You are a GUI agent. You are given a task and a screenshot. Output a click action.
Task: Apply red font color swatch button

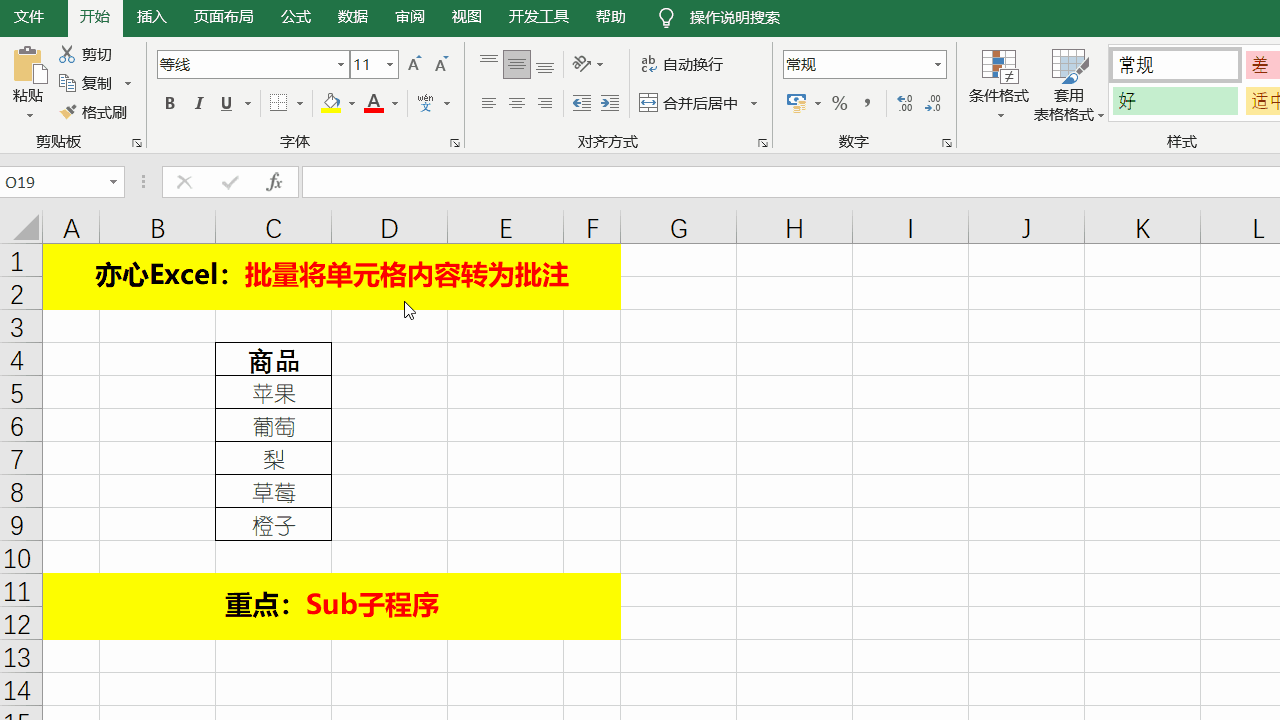374,103
